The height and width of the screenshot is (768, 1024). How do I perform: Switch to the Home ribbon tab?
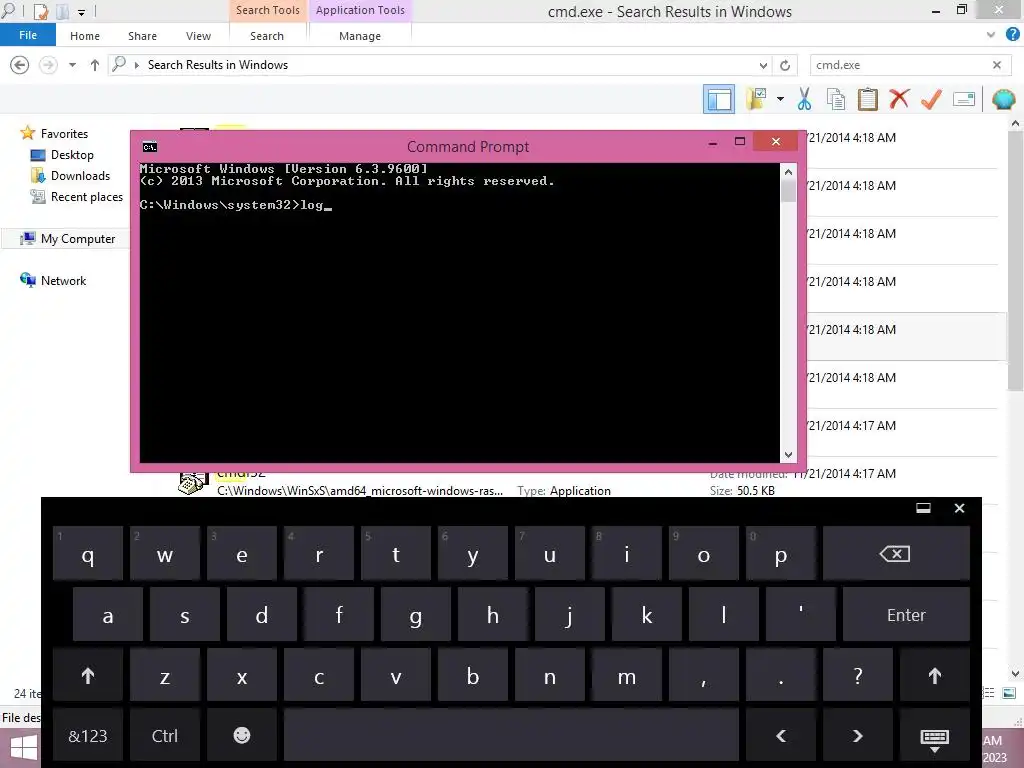(x=85, y=36)
